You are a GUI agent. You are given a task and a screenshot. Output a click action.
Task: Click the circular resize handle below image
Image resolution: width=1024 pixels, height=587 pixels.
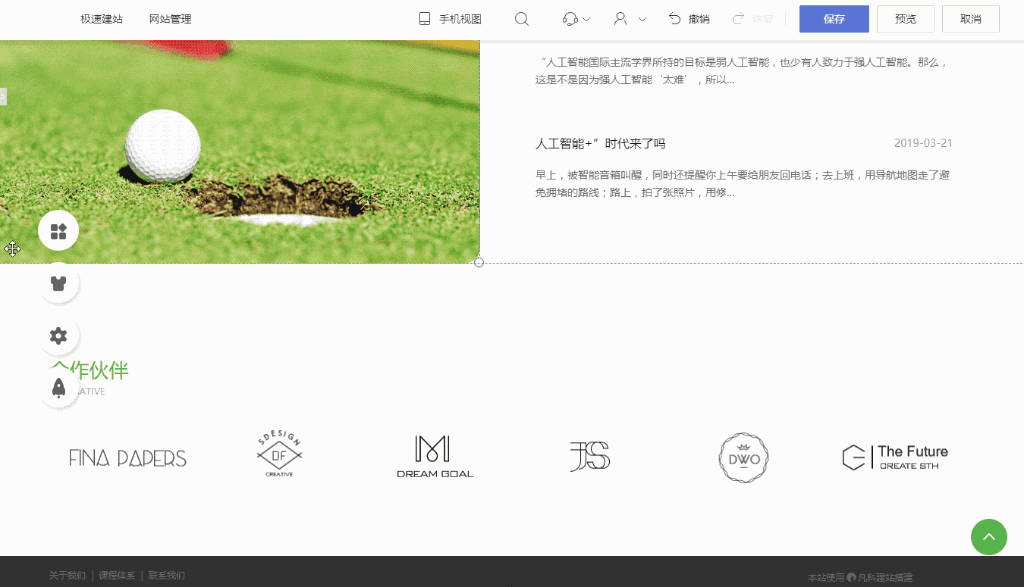click(479, 262)
